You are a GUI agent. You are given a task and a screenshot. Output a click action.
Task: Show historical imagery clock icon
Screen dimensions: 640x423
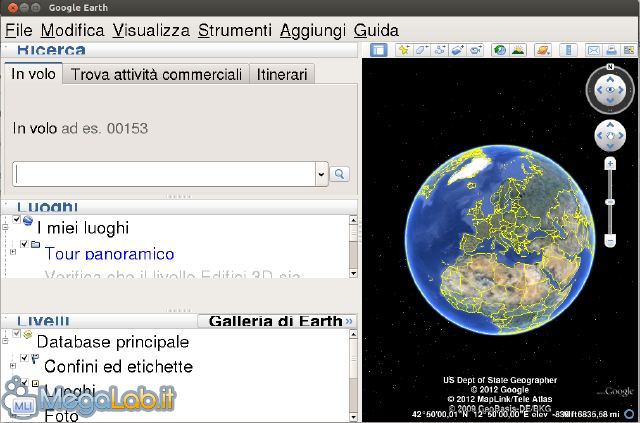click(x=500, y=50)
